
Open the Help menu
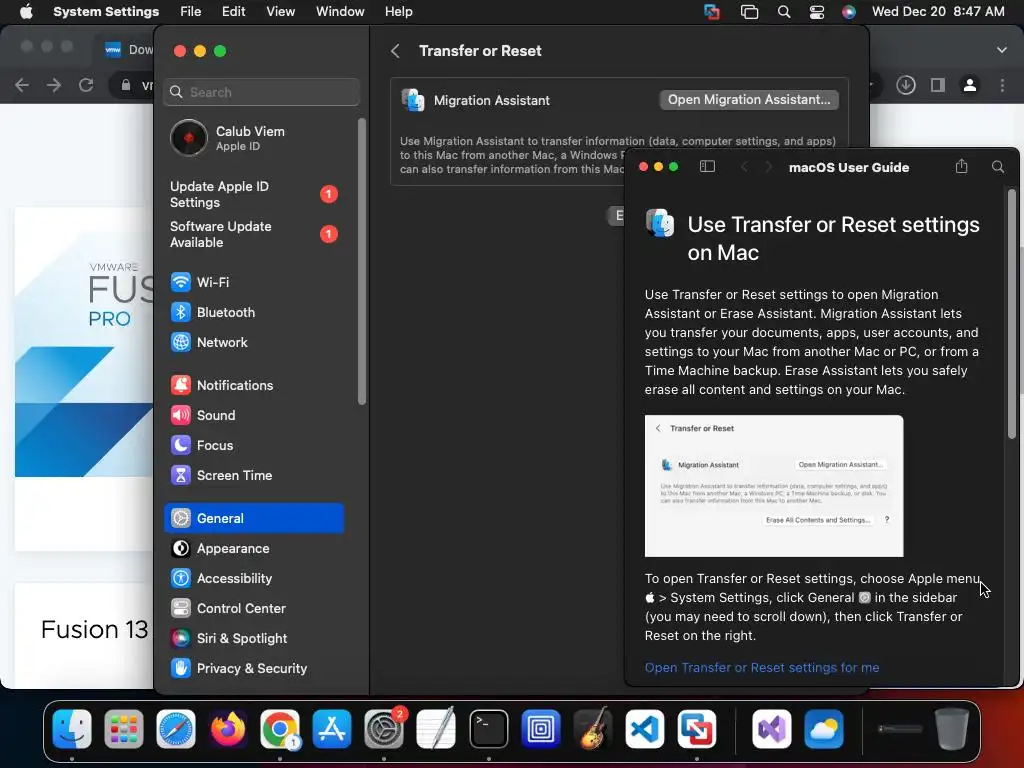click(398, 12)
